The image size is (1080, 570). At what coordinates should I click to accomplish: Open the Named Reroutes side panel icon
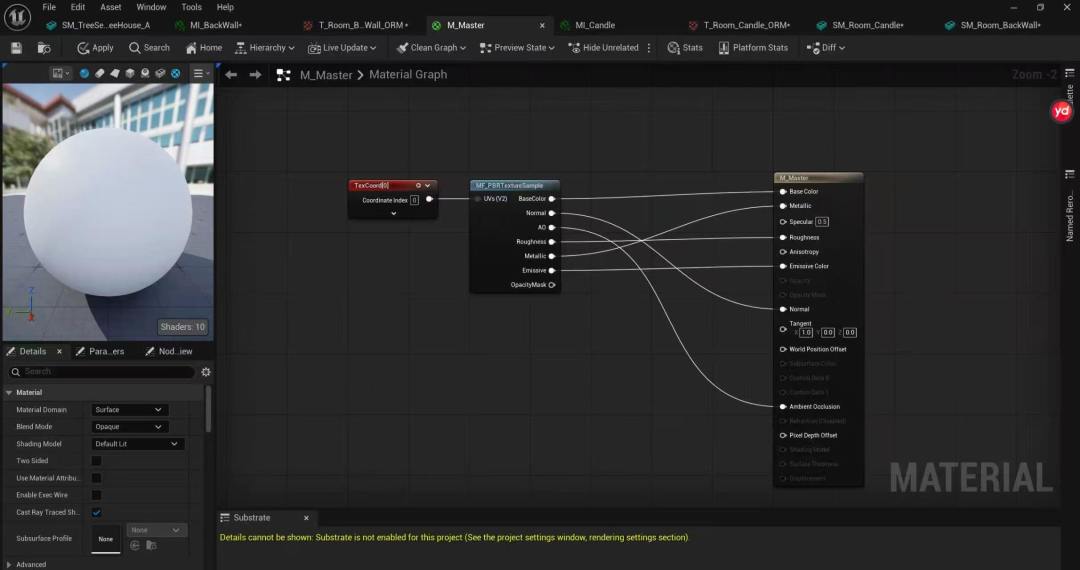[x=1070, y=174]
